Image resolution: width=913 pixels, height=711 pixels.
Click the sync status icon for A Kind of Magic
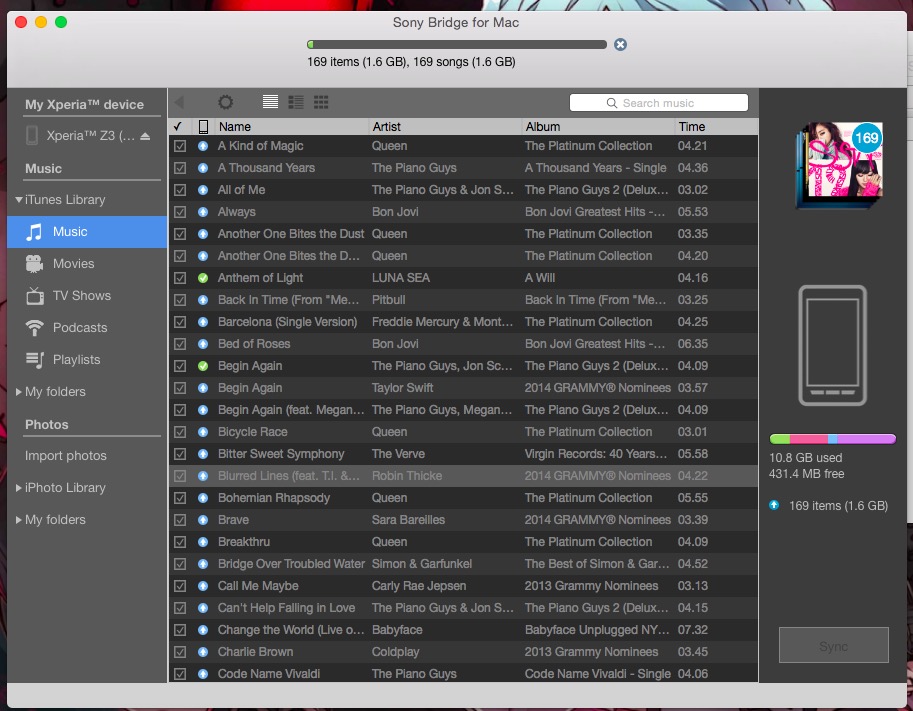[x=203, y=146]
